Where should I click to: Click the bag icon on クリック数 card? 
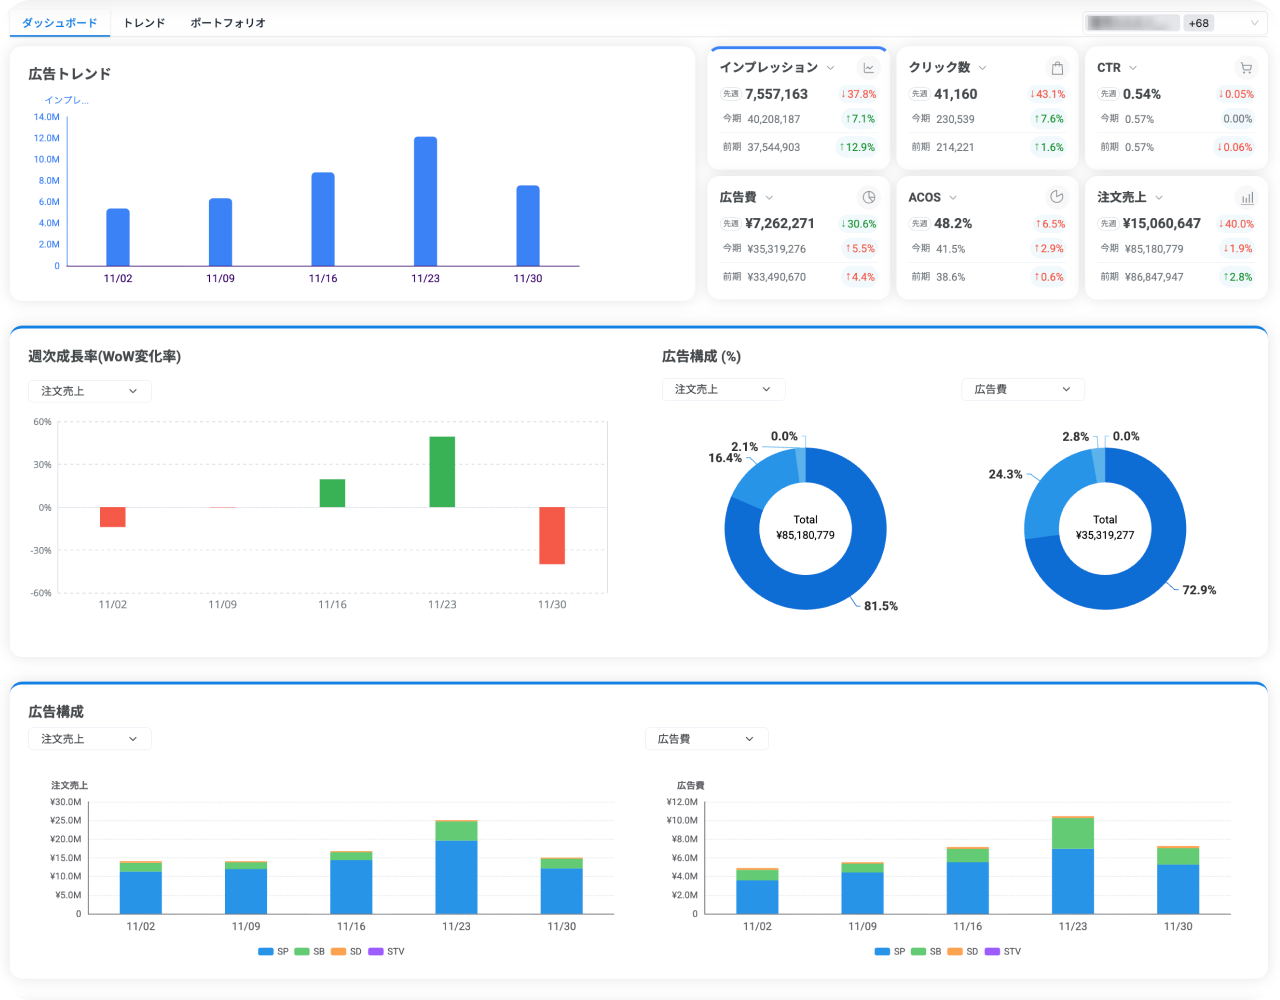pos(1057,68)
